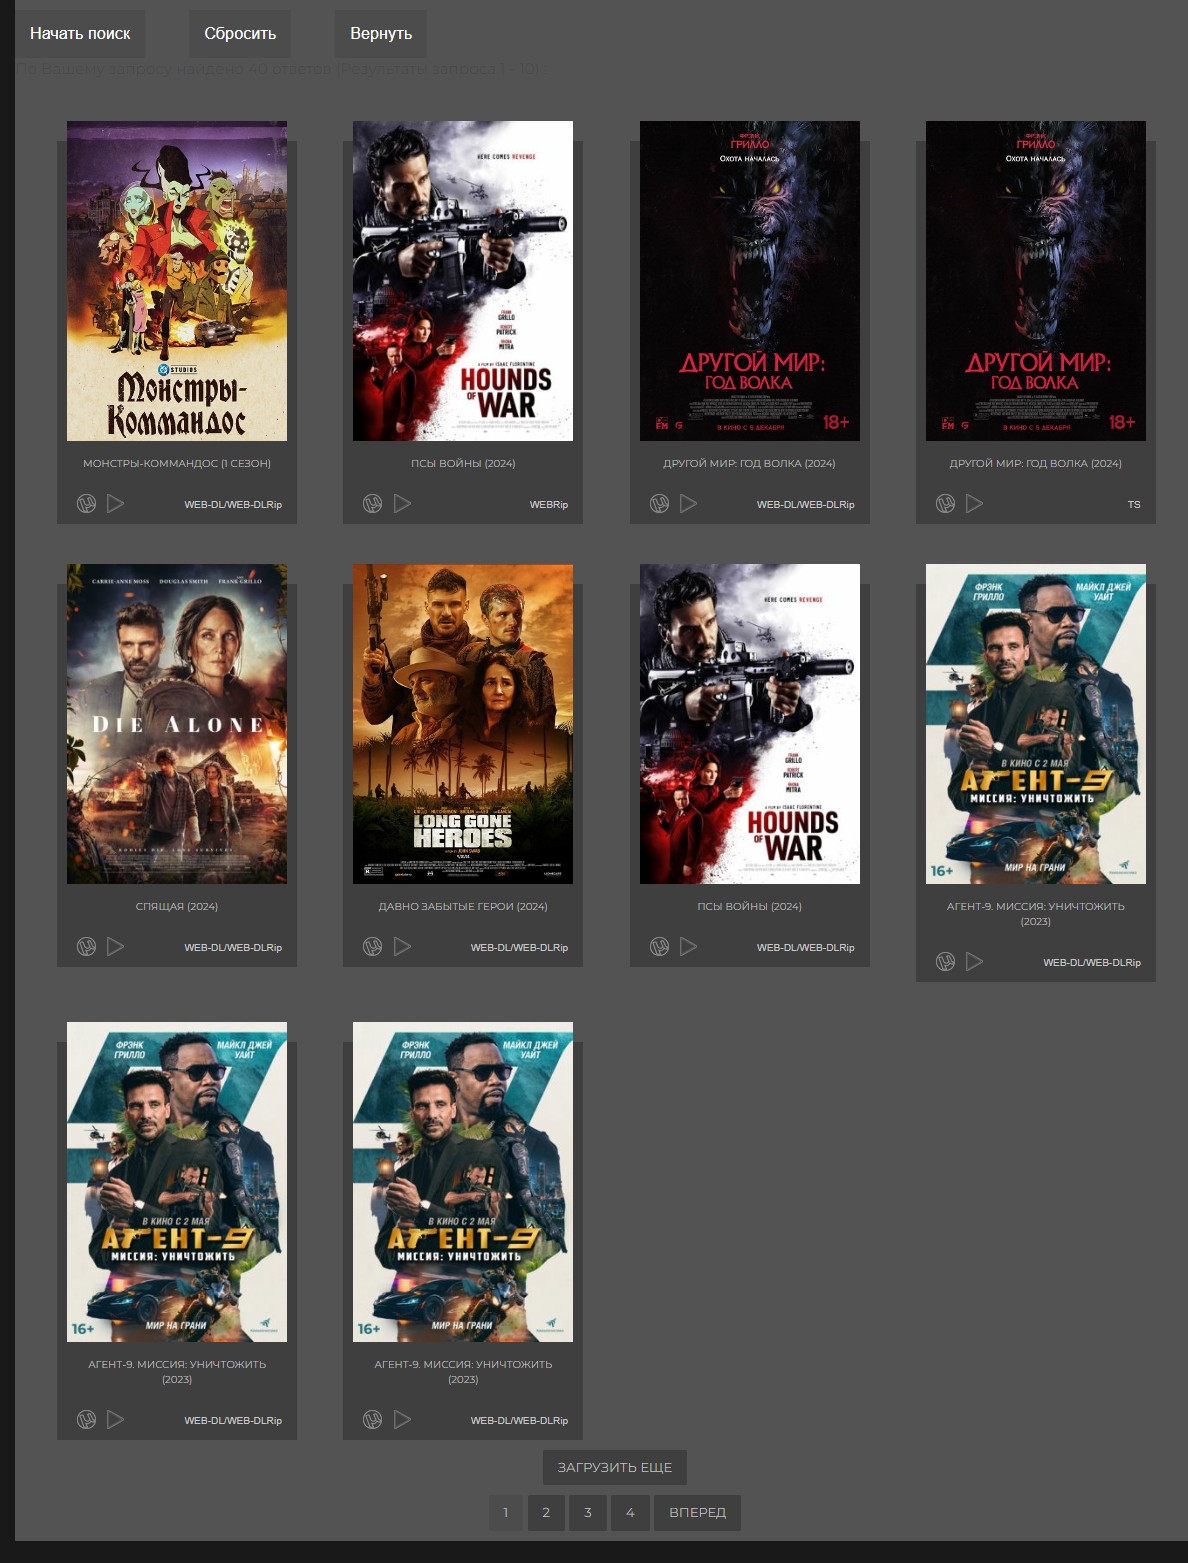Open Другой мир poster on WEB-DL/WEB-DLRip card

point(750,281)
